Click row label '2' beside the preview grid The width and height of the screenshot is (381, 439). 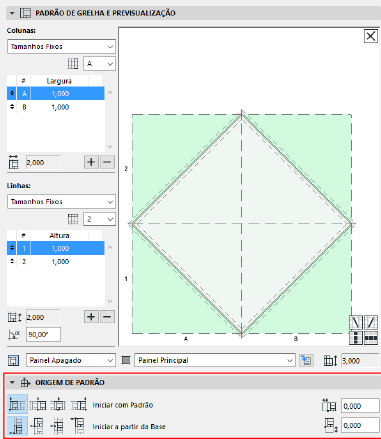(126, 169)
